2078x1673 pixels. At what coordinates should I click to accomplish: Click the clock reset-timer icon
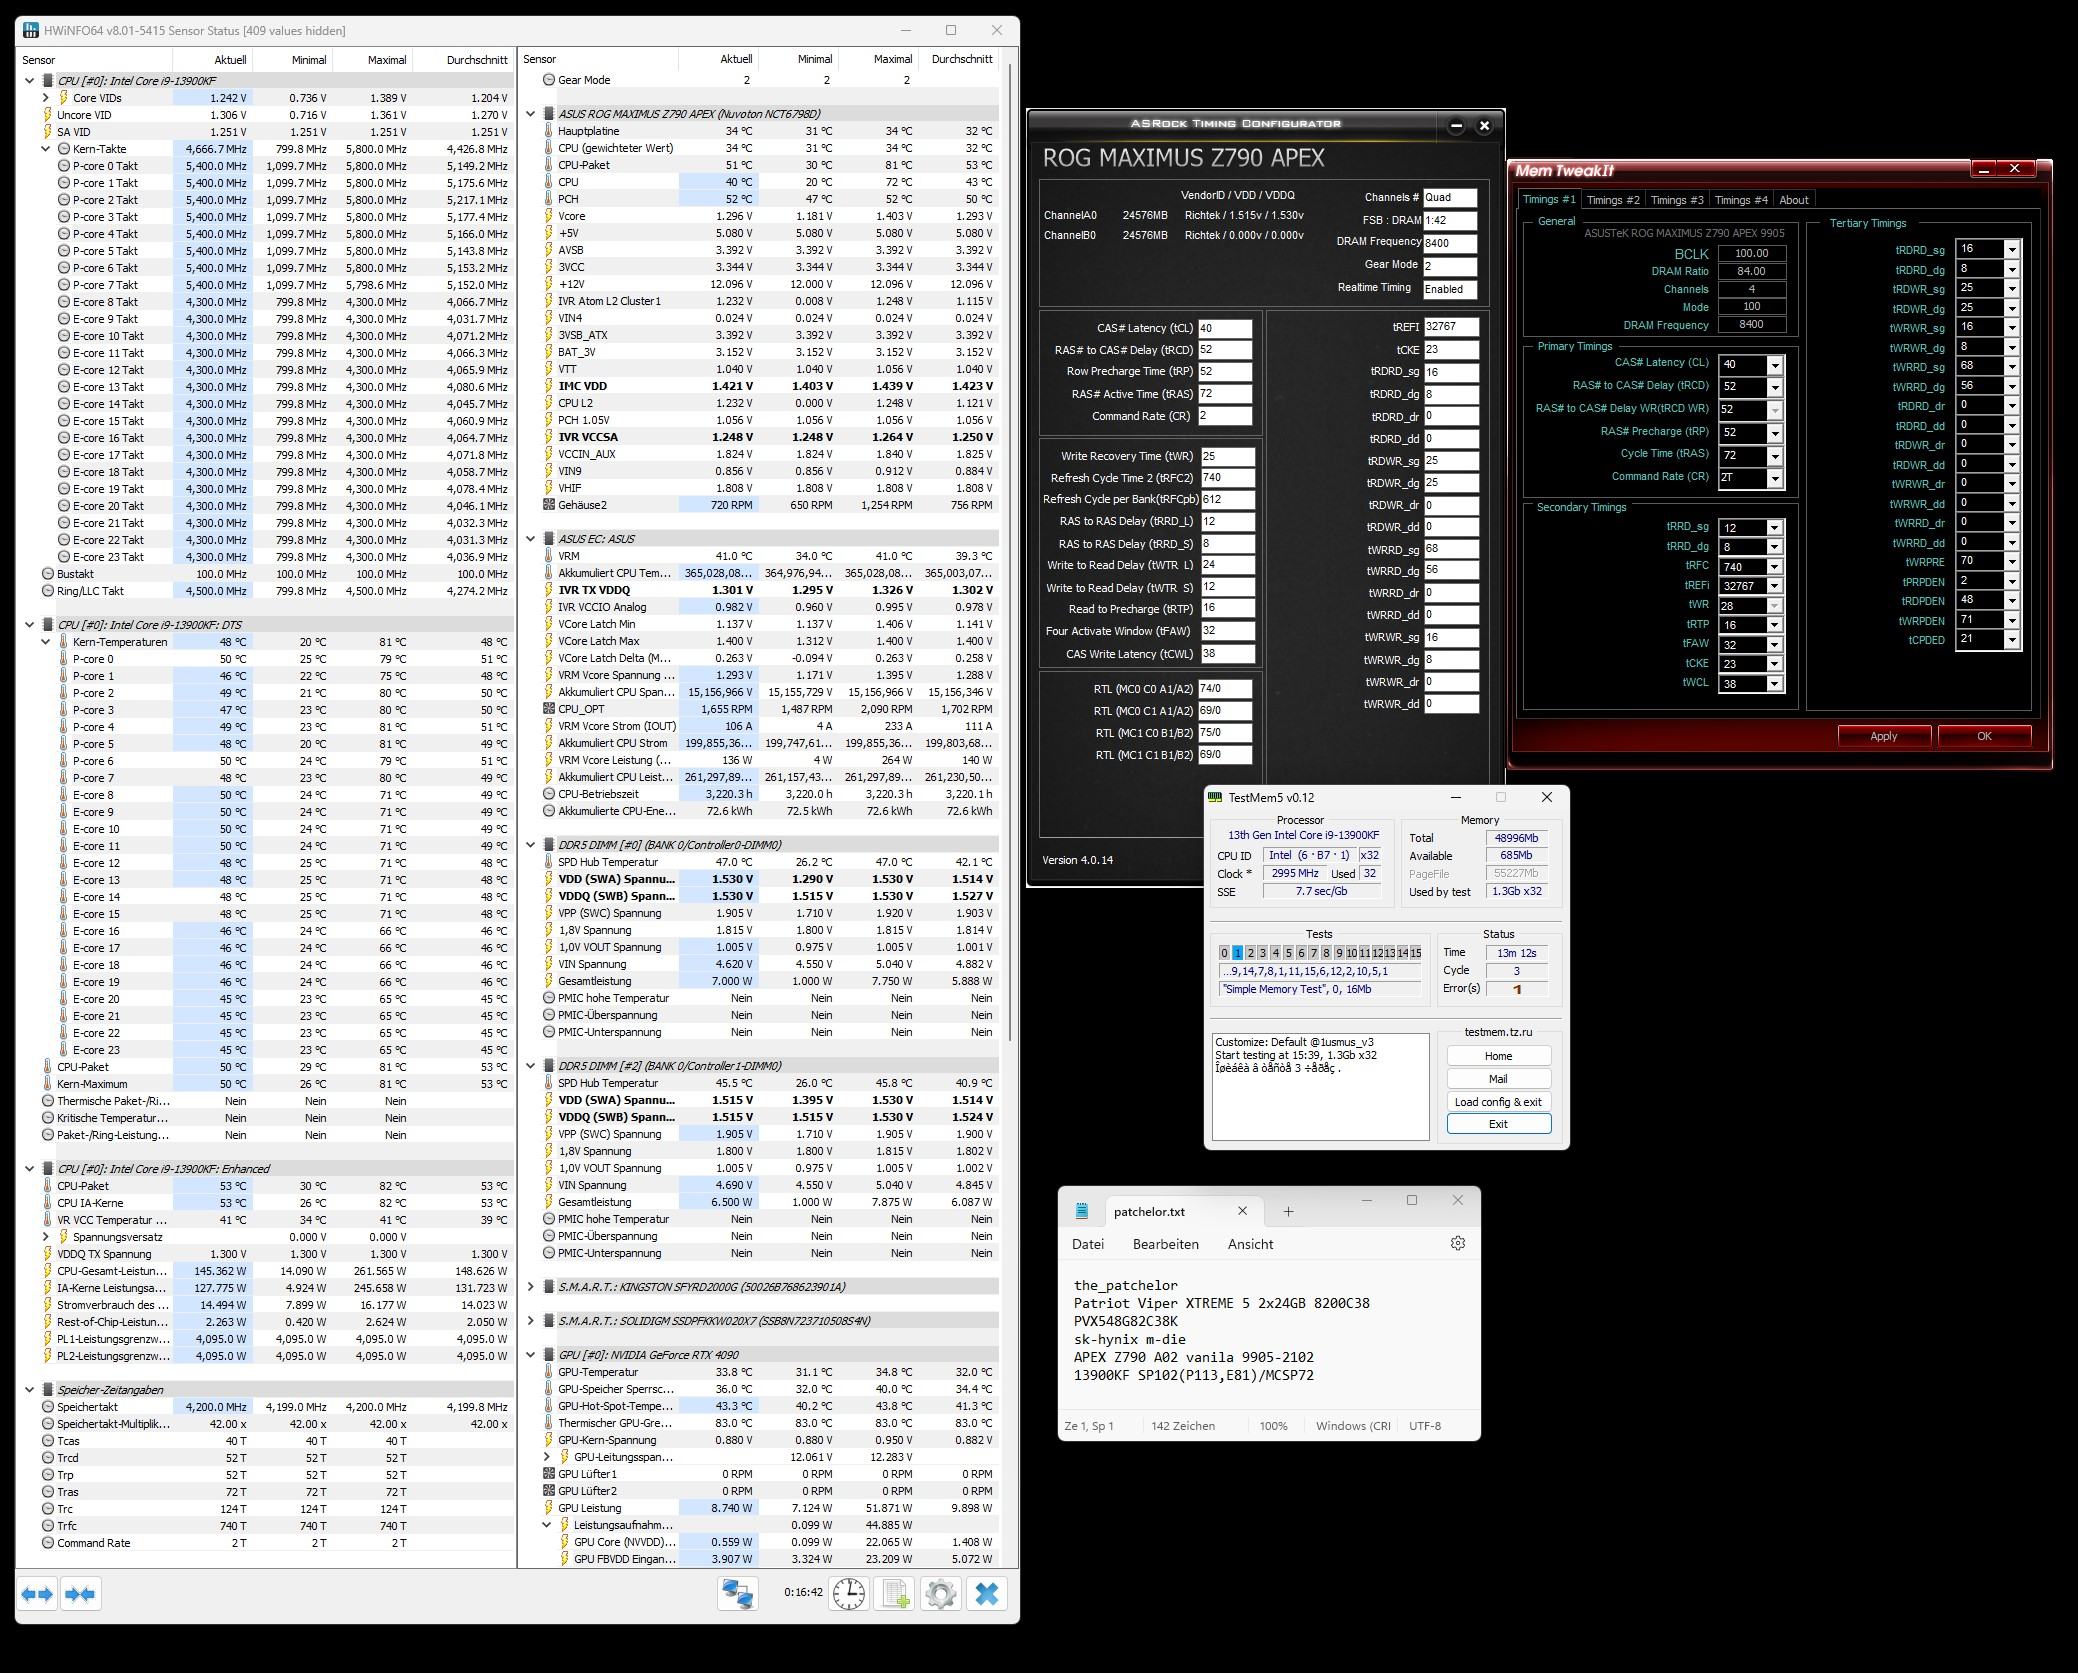pyautogui.click(x=848, y=1593)
